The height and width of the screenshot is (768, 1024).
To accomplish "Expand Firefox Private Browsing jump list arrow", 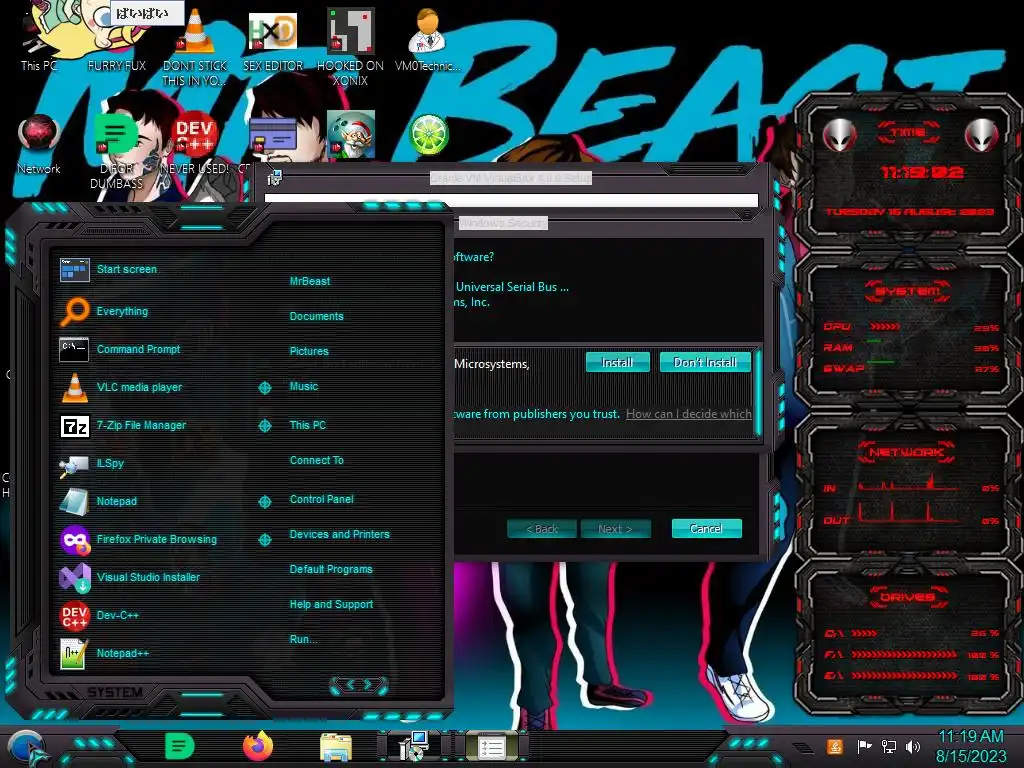I will click(x=264, y=540).
